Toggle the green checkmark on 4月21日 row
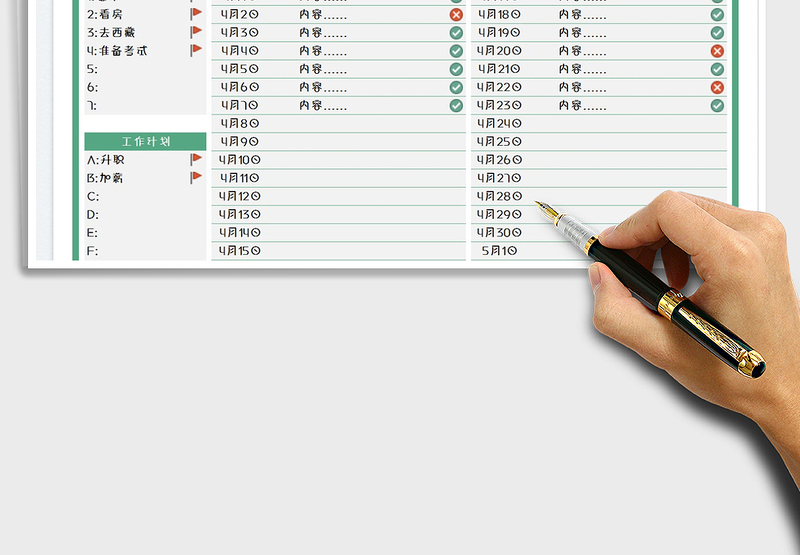 coord(717,69)
